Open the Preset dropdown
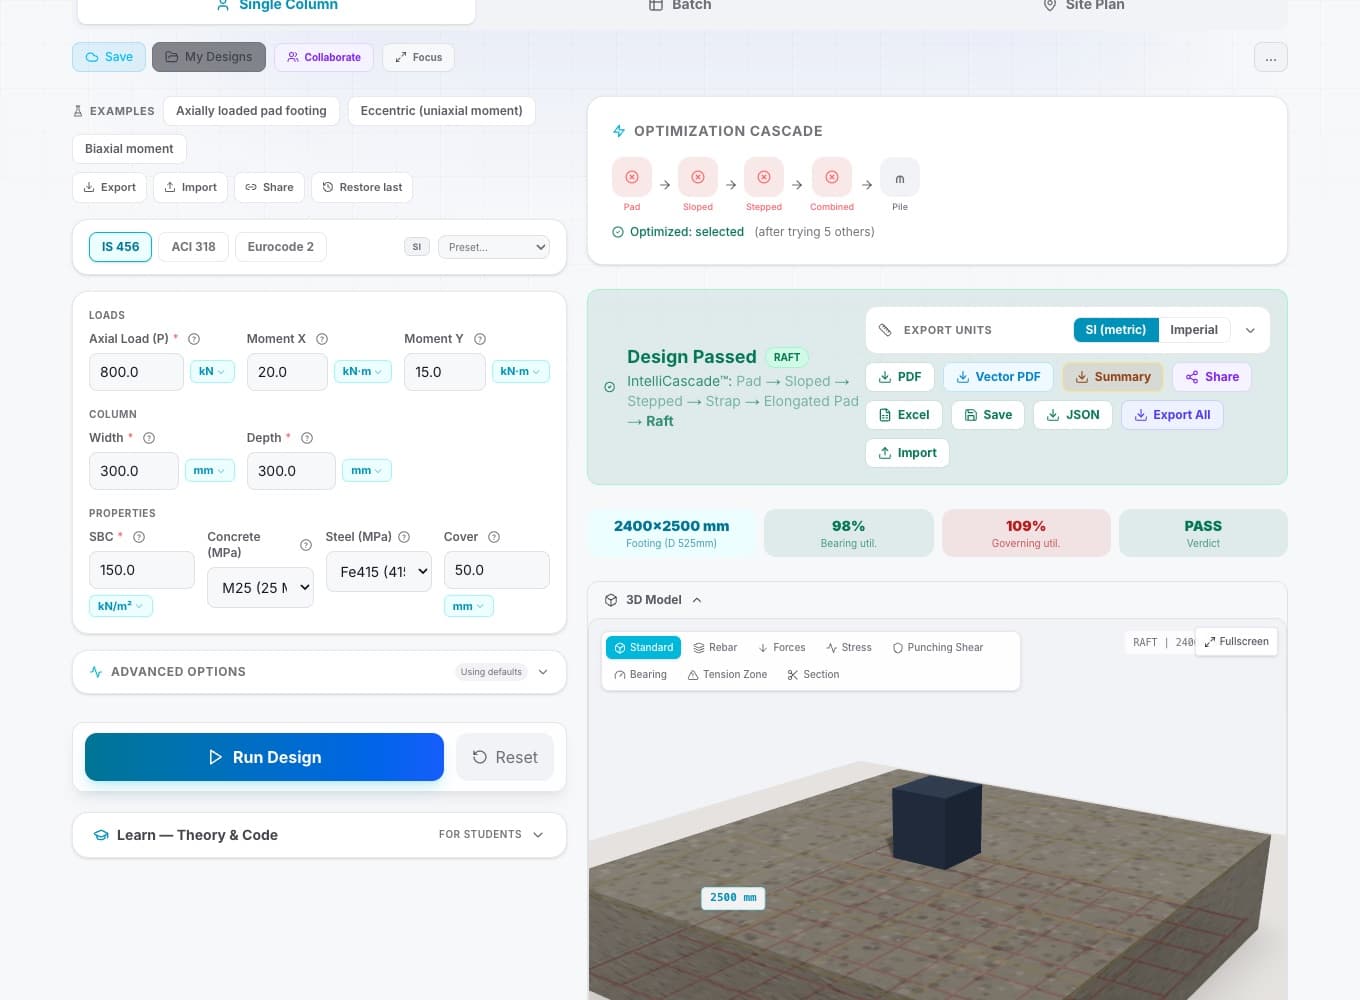Viewport: 1360px width, 1000px height. coord(494,247)
